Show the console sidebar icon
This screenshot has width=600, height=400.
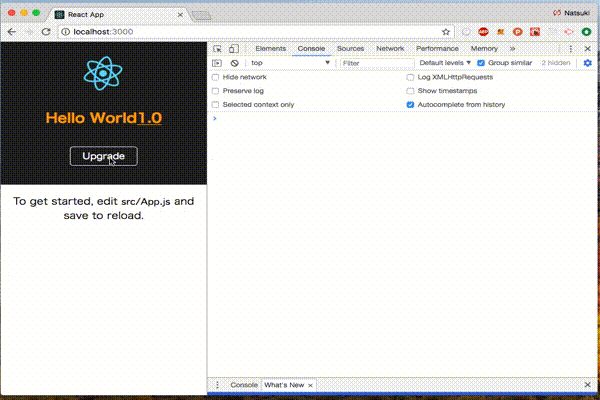coord(217,63)
